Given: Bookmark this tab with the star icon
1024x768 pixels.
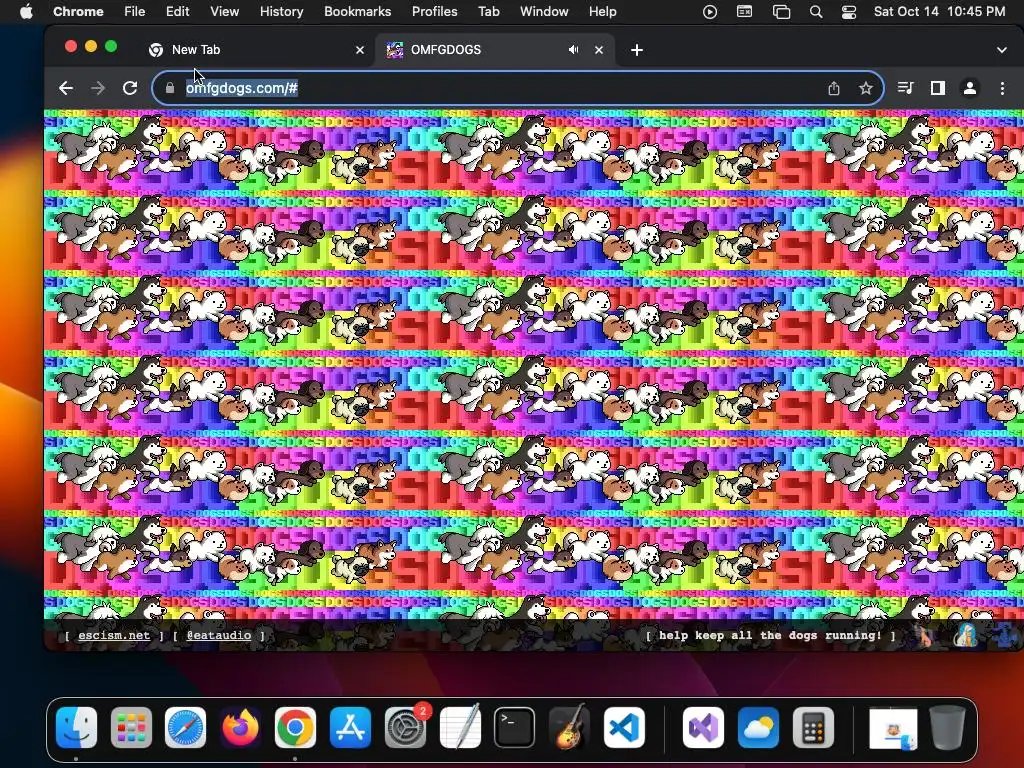Looking at the screenshot, I should click(866, 88).
